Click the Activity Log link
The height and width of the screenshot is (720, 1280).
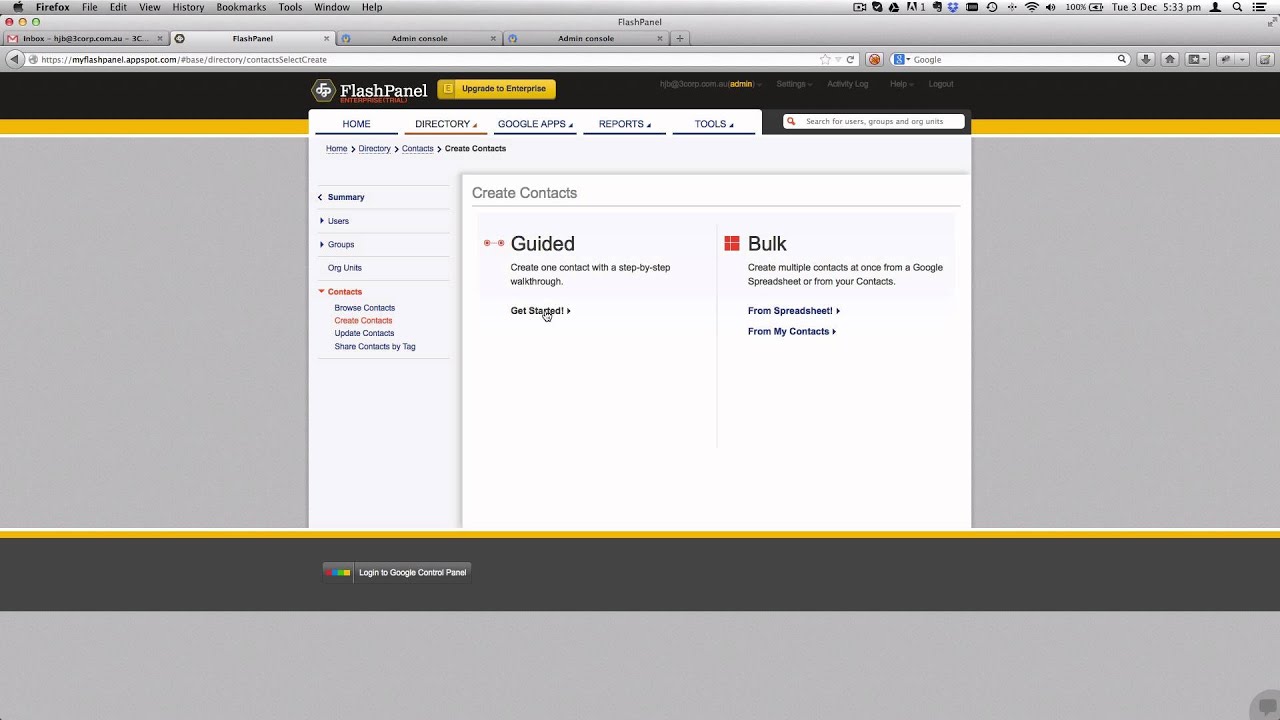[x=847, y=84]
